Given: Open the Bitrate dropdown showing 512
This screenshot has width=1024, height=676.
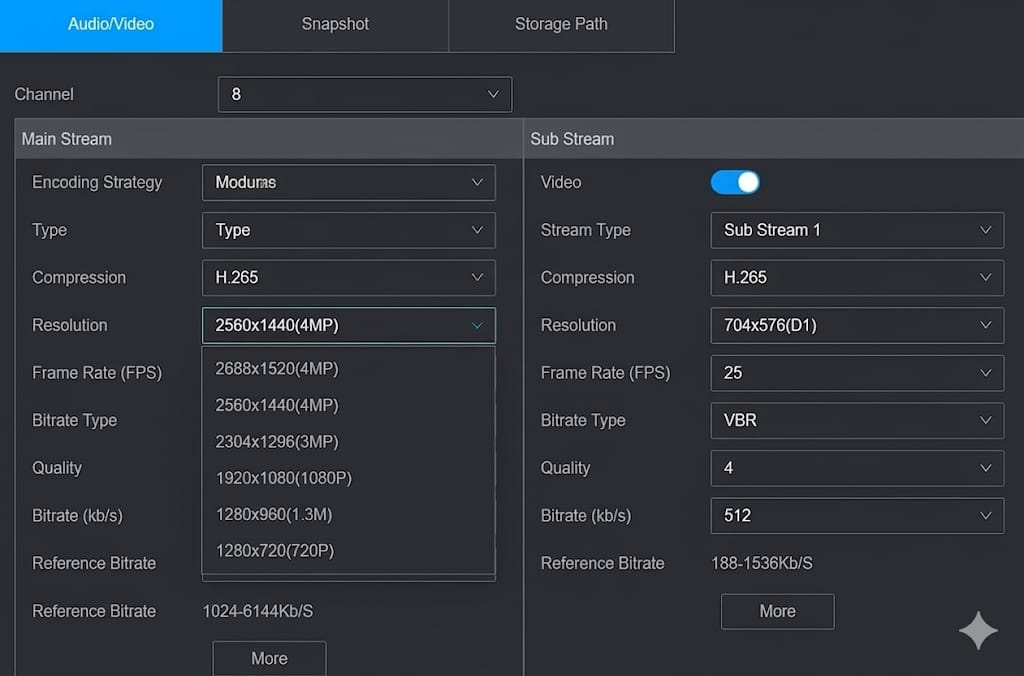Looking at the screenshot, I should click(857, 516).
